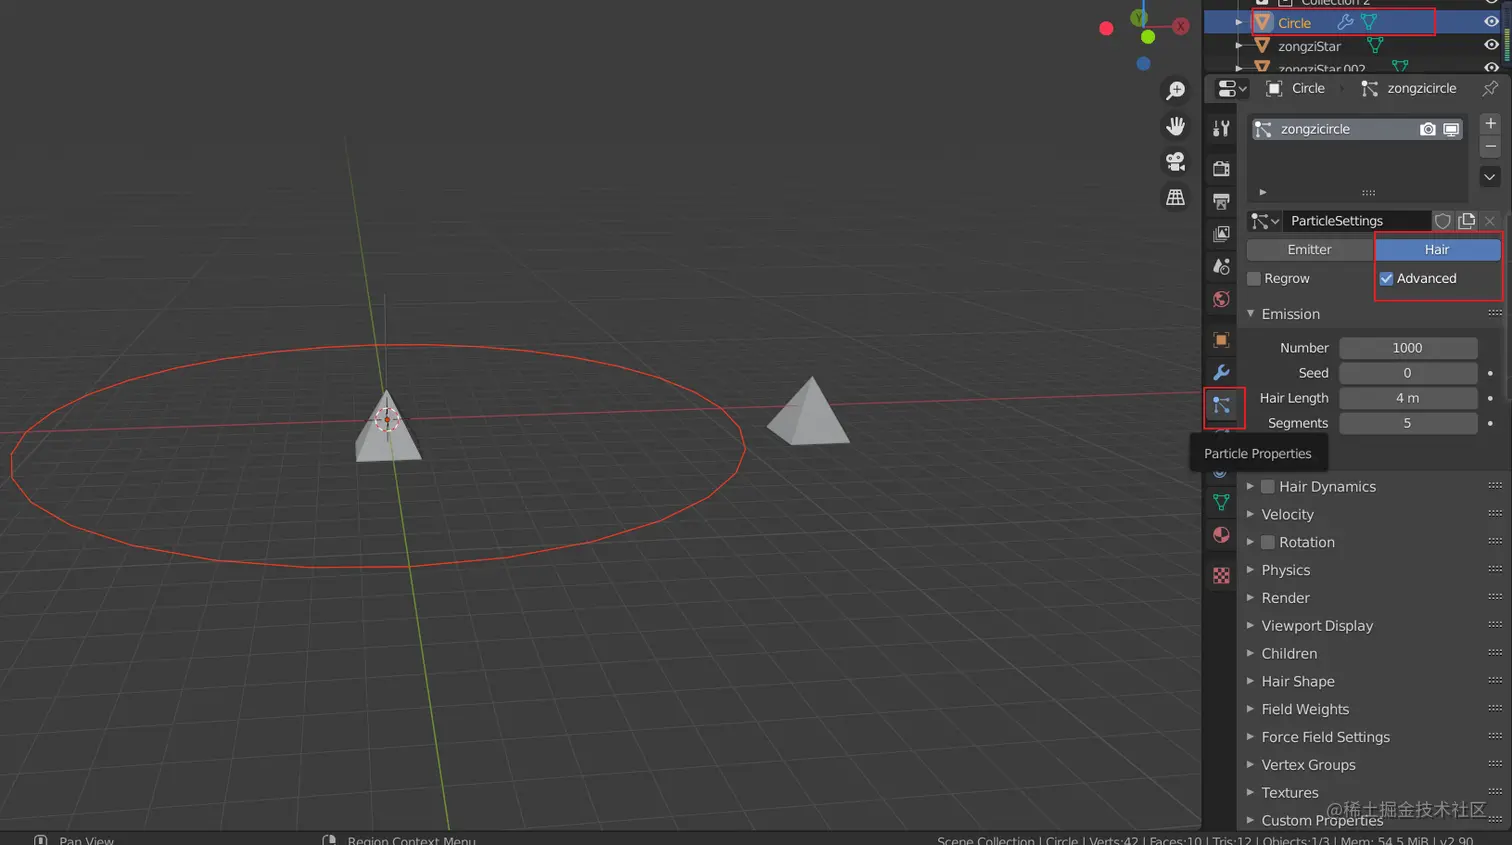Open the Output properties tab icon
Image resolution: width=1512 pixels, height=845 pixels.
pyautogui.click(x=1221, y=201)
